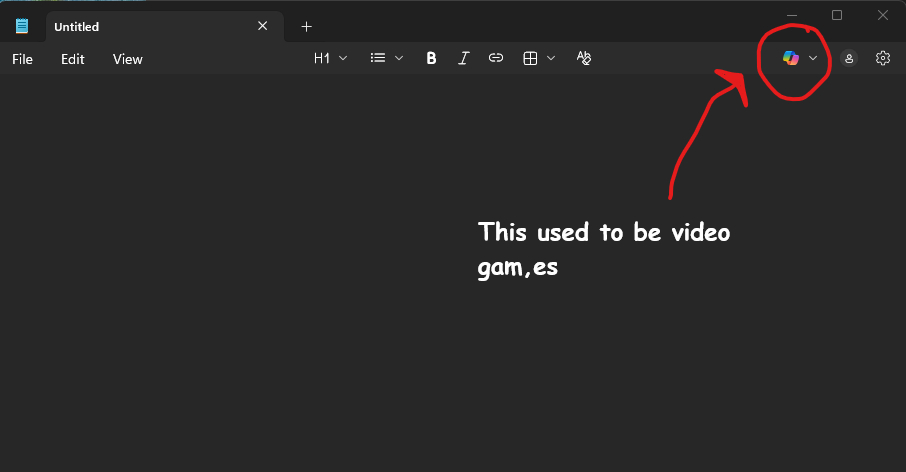Maximize the Notepad window

[837, 15]
